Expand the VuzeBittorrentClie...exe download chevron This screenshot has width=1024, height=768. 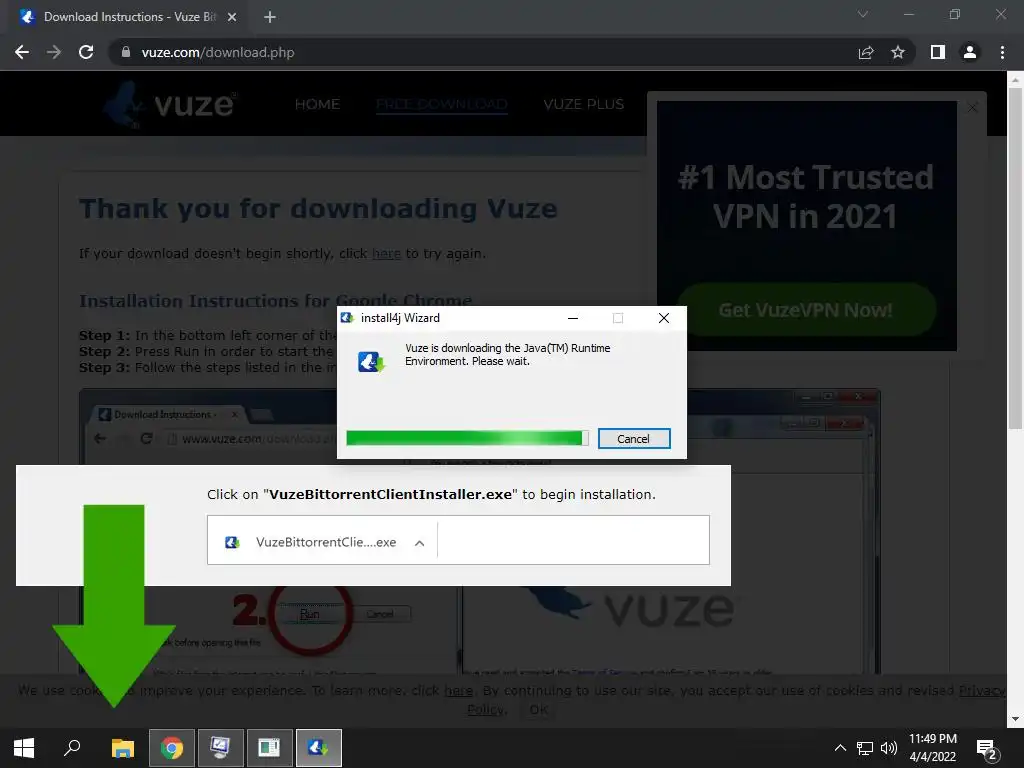pos(420,543)
